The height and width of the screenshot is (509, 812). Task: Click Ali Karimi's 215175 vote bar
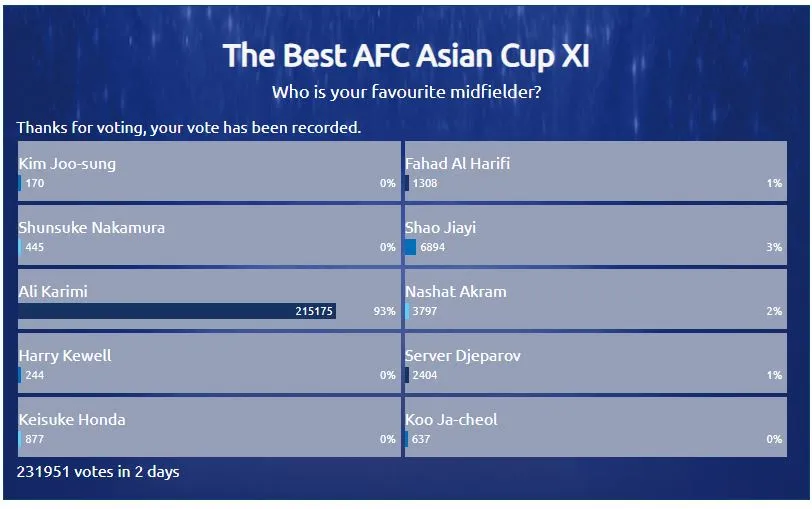pyautogui.click(x=177, y=311)
